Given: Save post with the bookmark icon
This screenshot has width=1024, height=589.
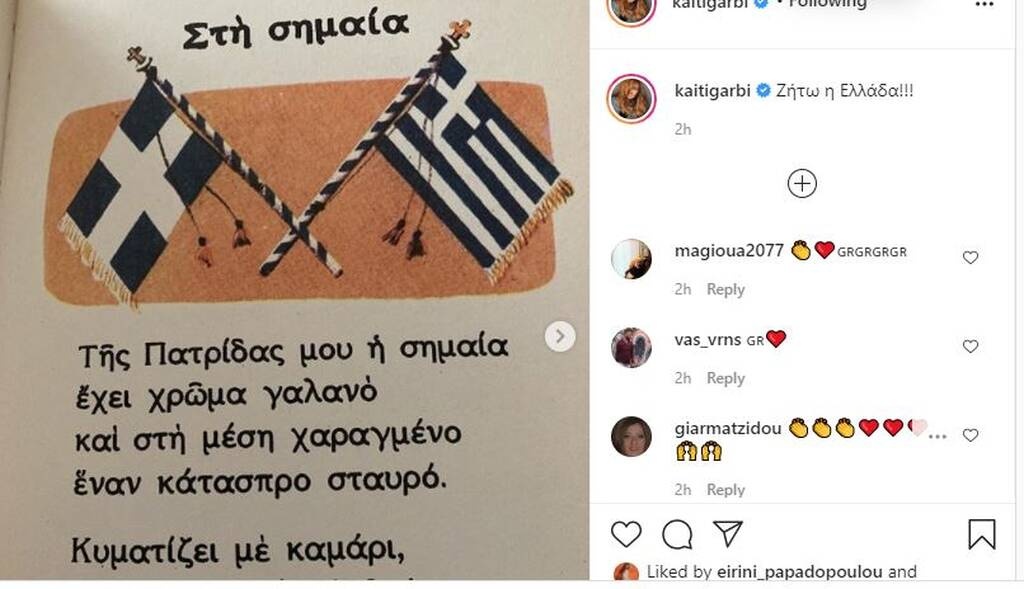Looking at the screenshot, I should (982, 534).
